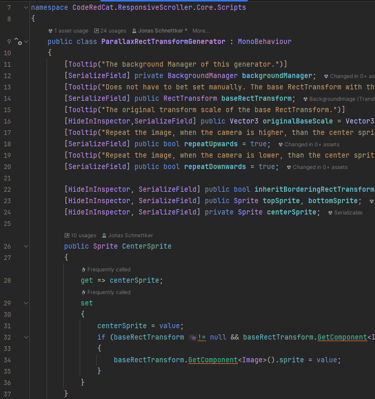This screenshot has height=399, width=375.
Task: Click line number 21 in the gutter
Action: (x=7, y=178)
